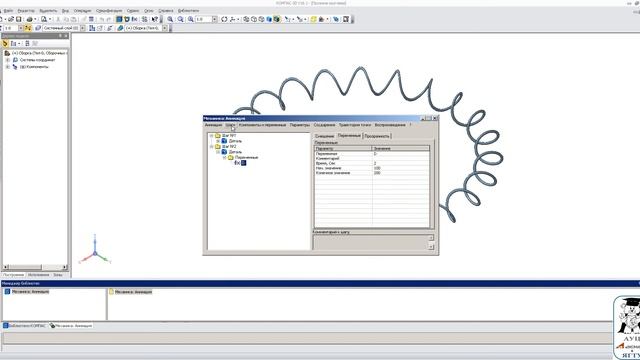
Task: Click the Undo arrow icon
Action: (102, 19)
